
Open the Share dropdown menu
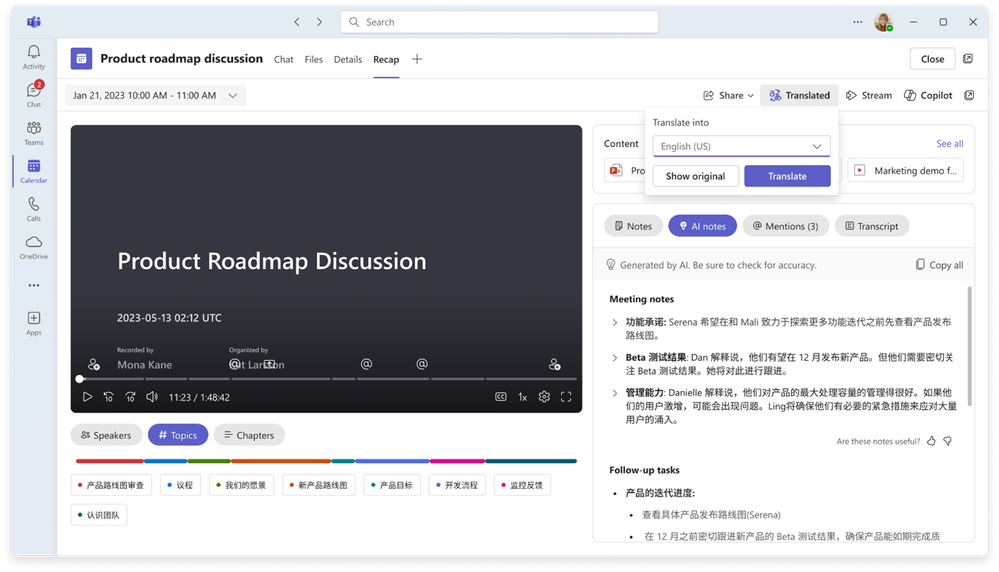click(728, 96)
